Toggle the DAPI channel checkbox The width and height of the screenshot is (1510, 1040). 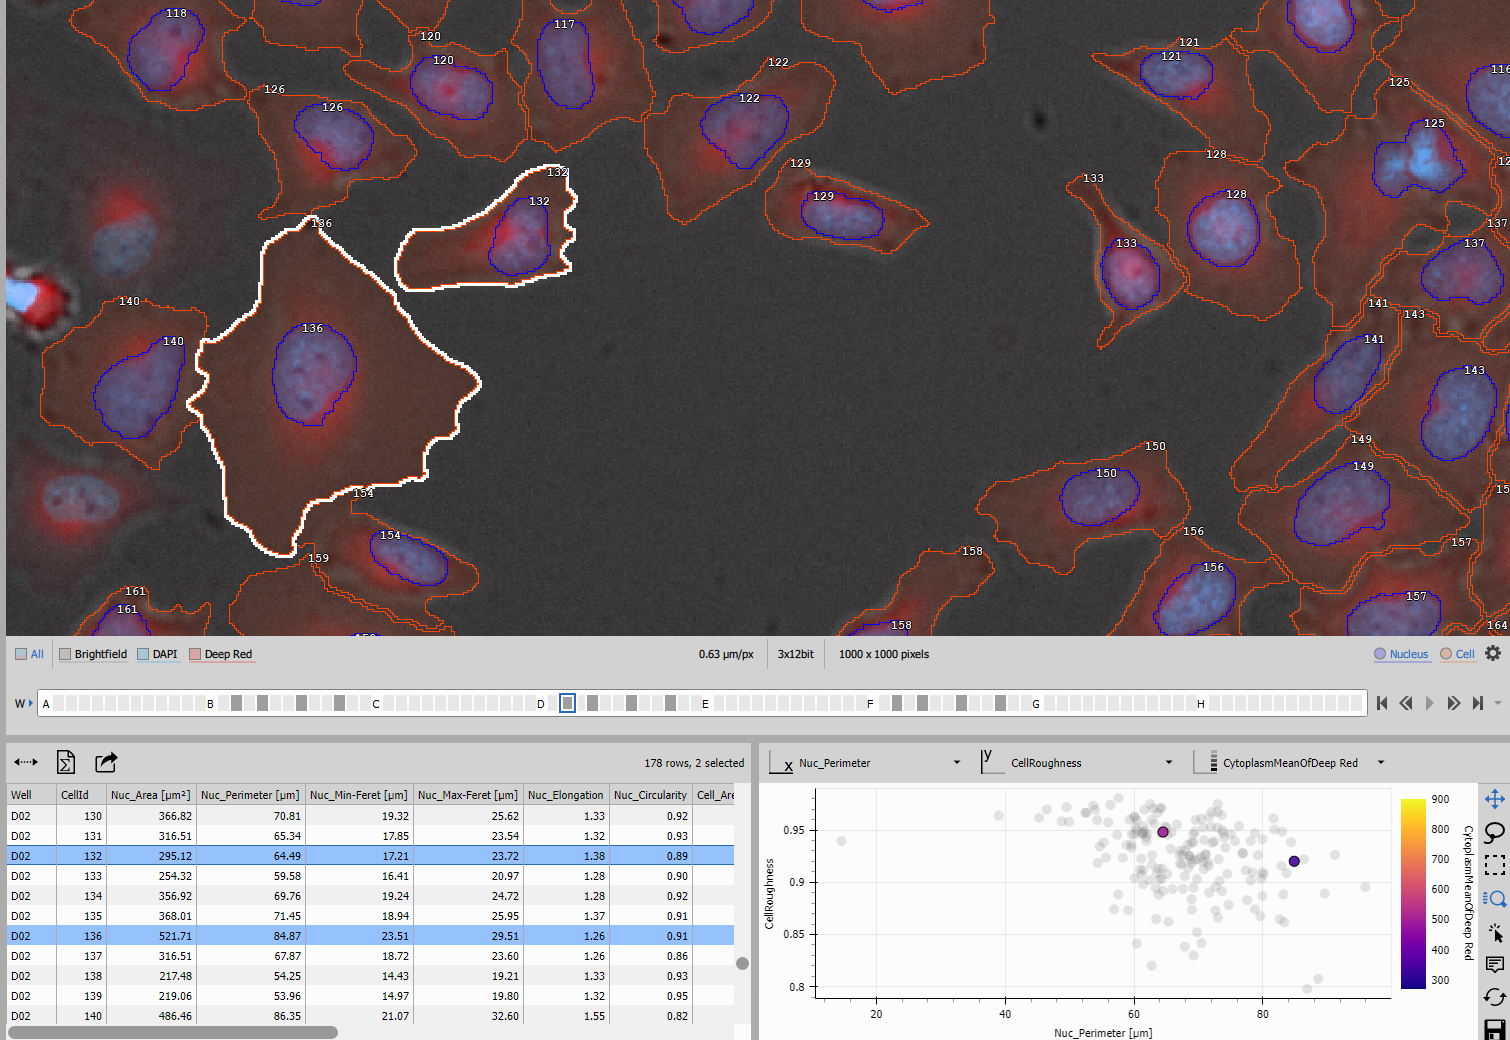click(143, 654)
